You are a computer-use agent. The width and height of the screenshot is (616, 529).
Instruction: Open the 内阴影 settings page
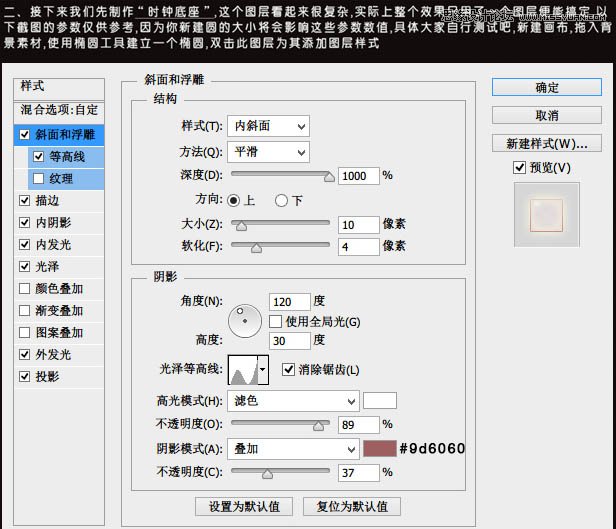click(x=53, y=223)
